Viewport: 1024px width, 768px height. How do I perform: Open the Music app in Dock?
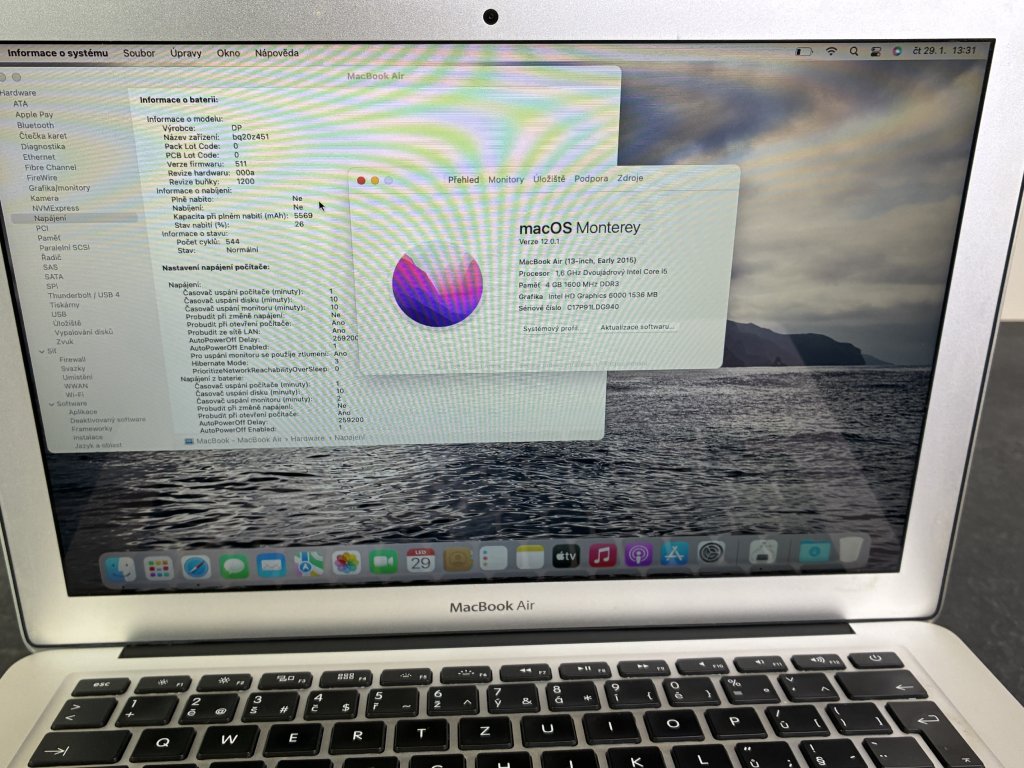coord(602,556)
